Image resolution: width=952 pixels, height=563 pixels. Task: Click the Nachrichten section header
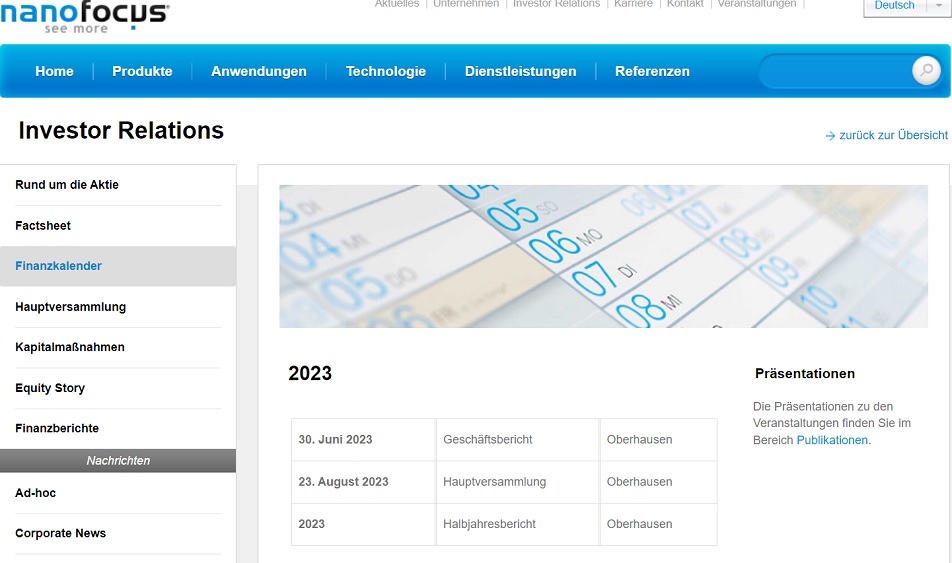[x=118, y=460]
